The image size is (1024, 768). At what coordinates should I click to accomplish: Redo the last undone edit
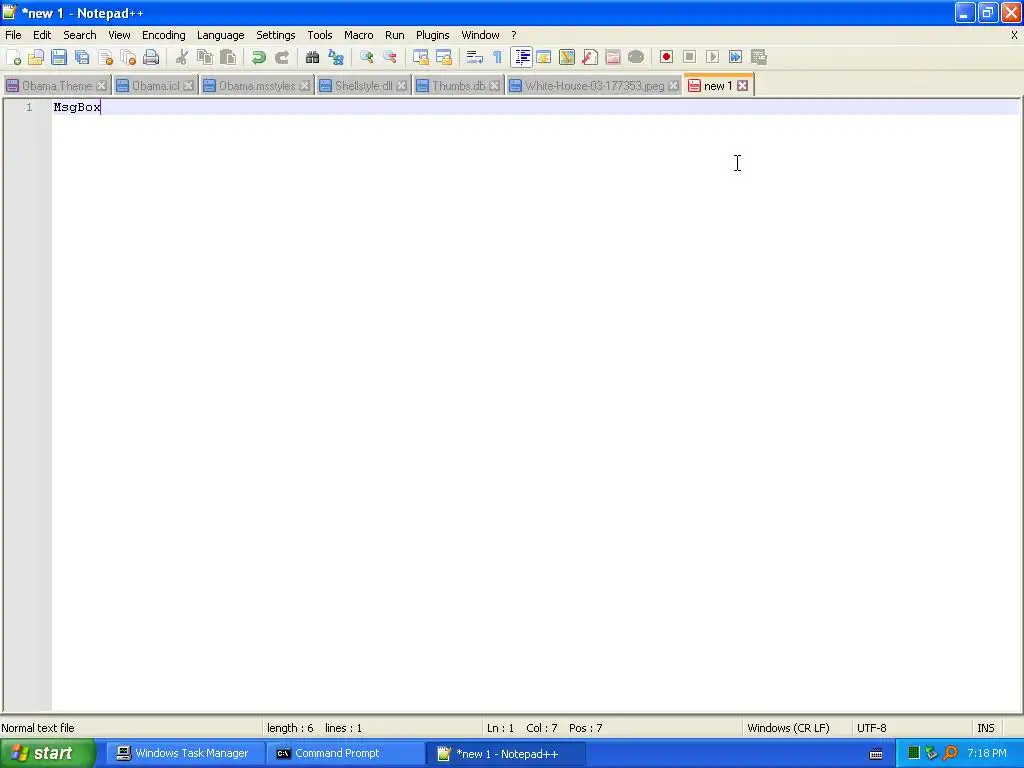pos(281,57)
